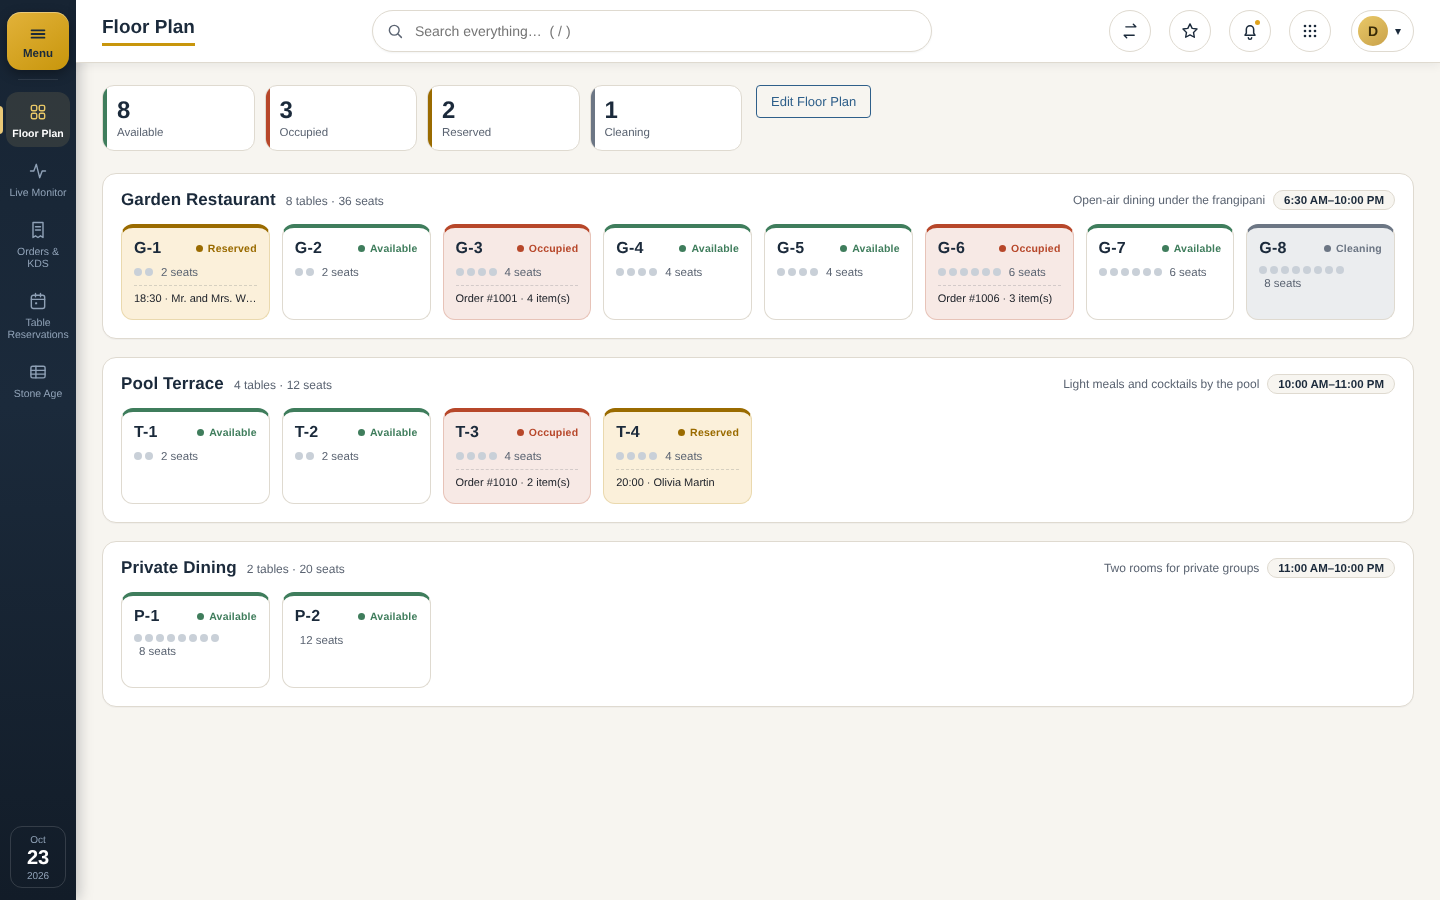Screen dimensions: 1440x900
Task: Select Private Dining table P-1
Action: 195,640
